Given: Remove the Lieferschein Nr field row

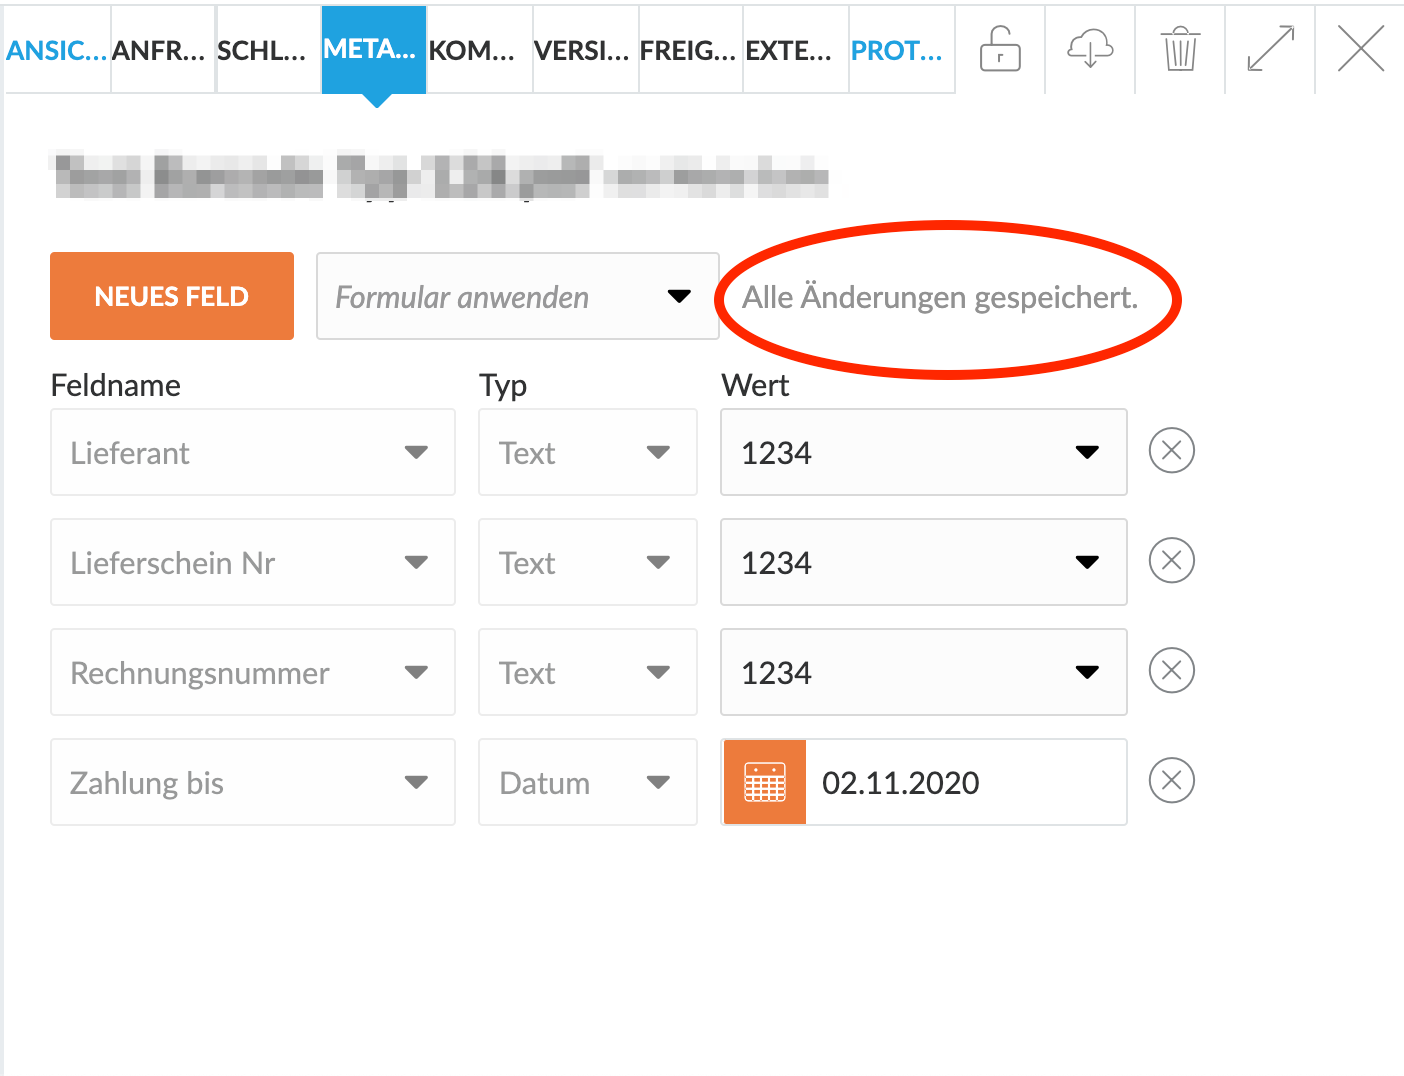Looking at the screenshot, I should pyautogui.click(x=1172, y=560).
